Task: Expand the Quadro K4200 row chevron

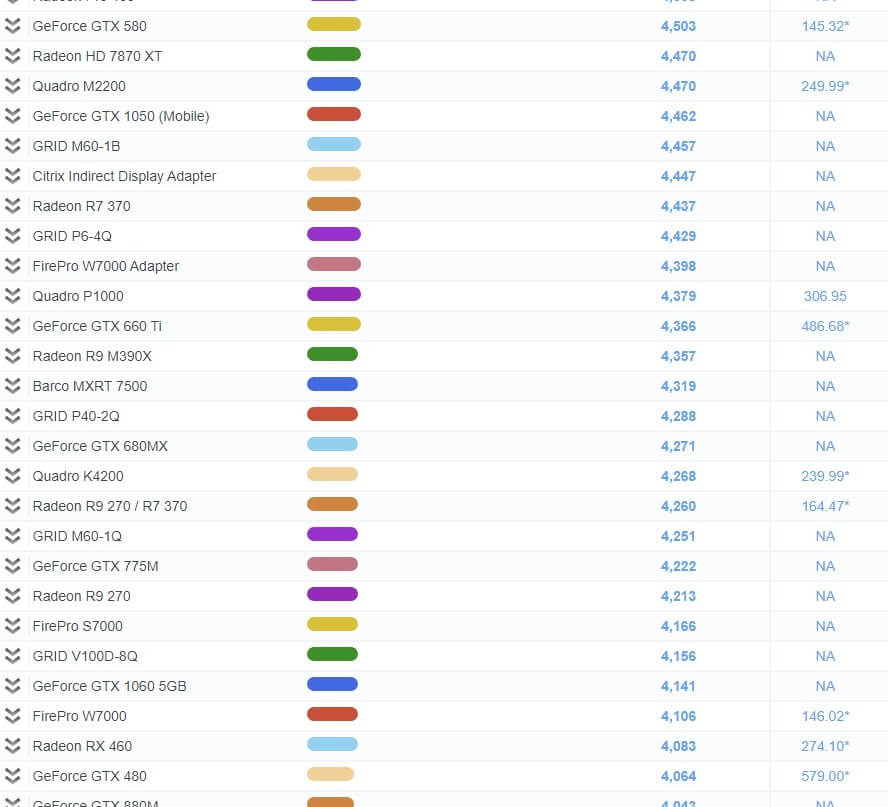Action: [x=12, y=476]
